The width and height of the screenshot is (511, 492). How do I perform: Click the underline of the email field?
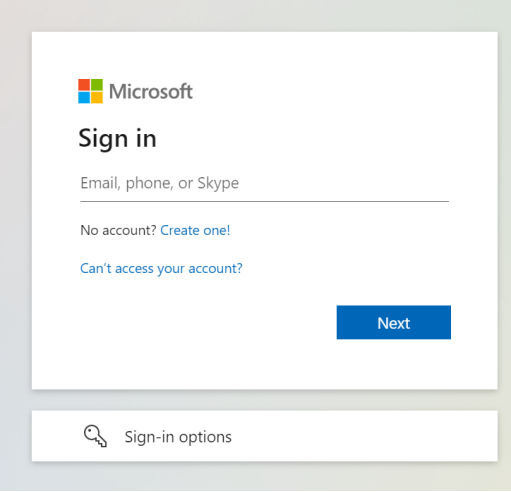click(x=264, y=201)
